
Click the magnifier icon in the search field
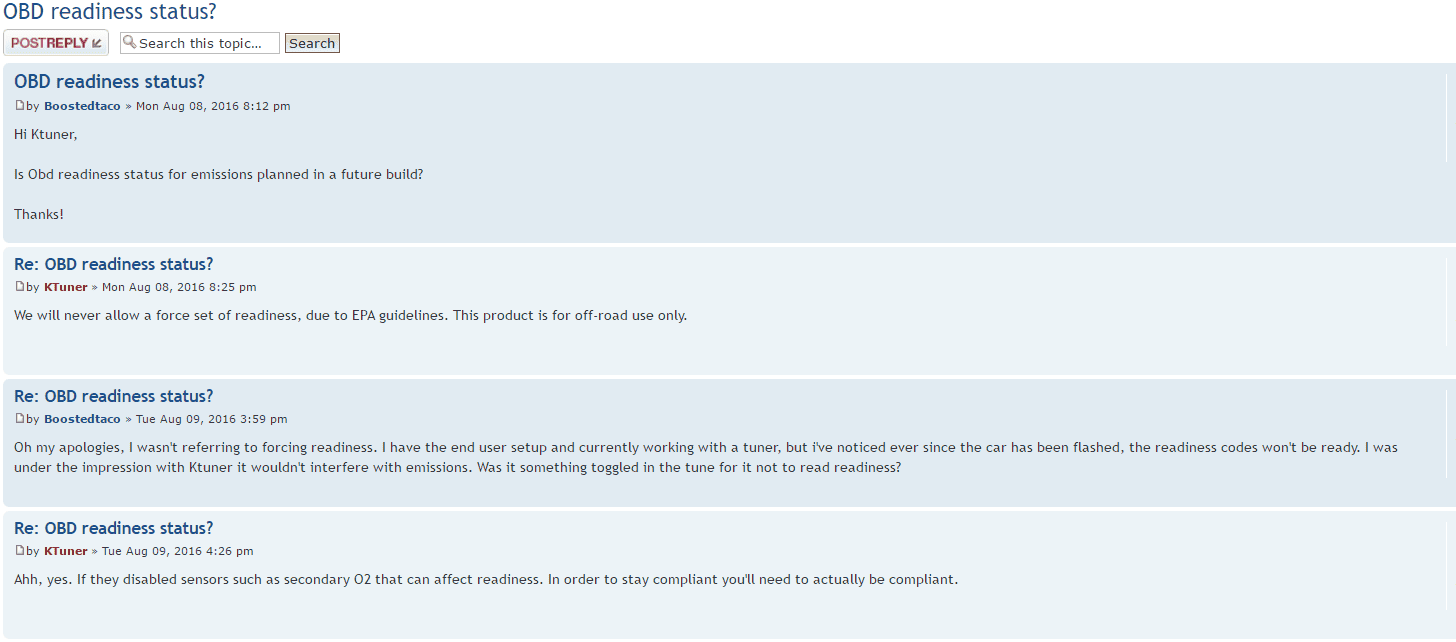(x=129, y=43)
